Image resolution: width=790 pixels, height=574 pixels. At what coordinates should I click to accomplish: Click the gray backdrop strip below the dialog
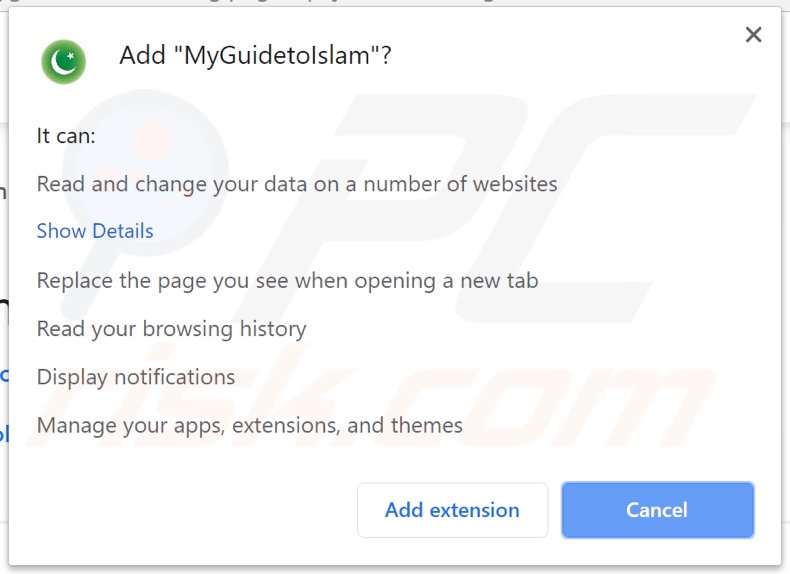(400, 569)
